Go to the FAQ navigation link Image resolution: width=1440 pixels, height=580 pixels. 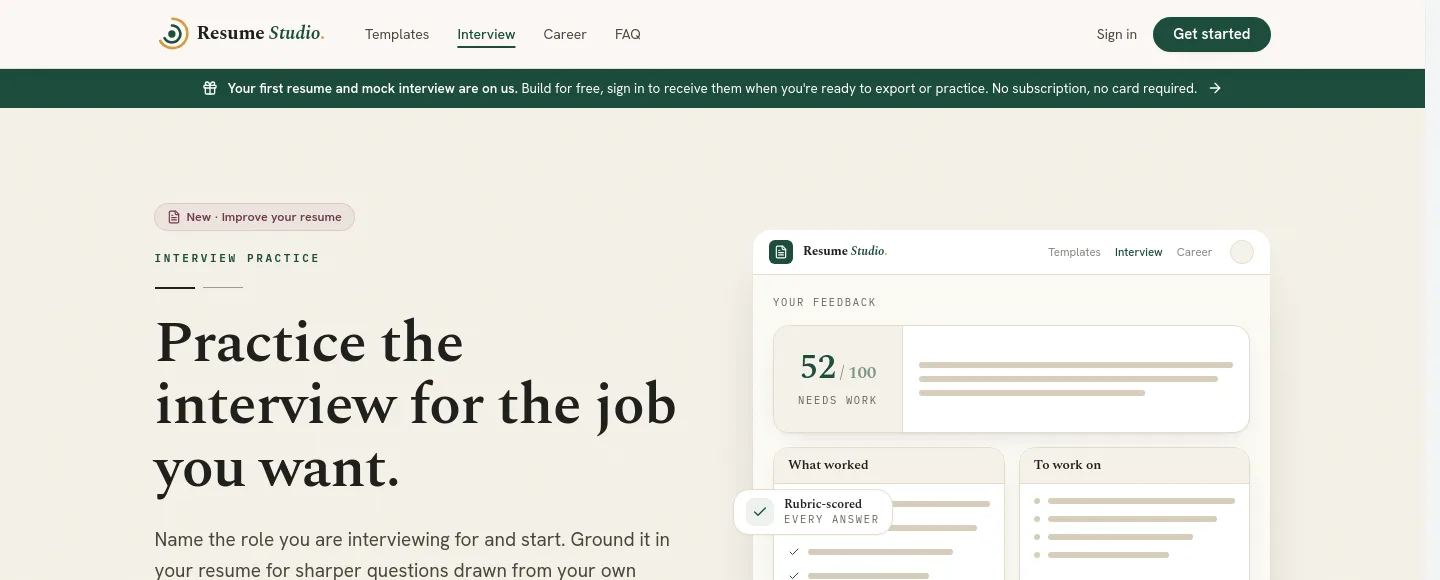628,34
